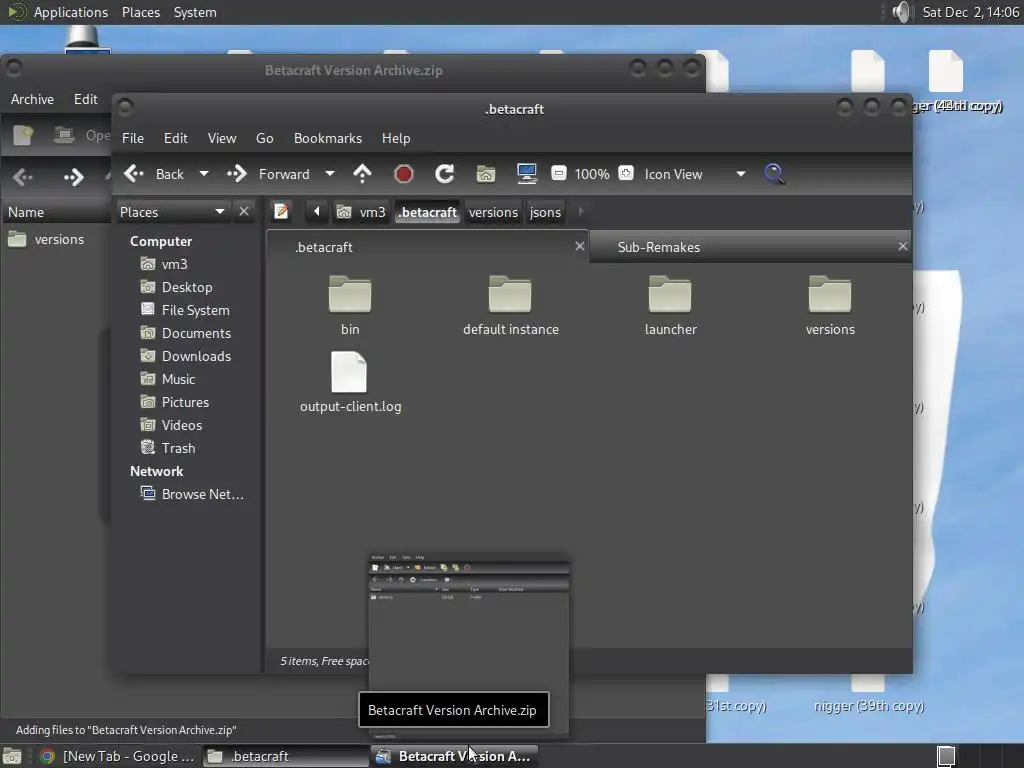Image resolution: width=1024 pixels, height=768 pixels.
Task: Open Edit menu in archive manager window
Action: pyautogui.click(x=86, y=99)
